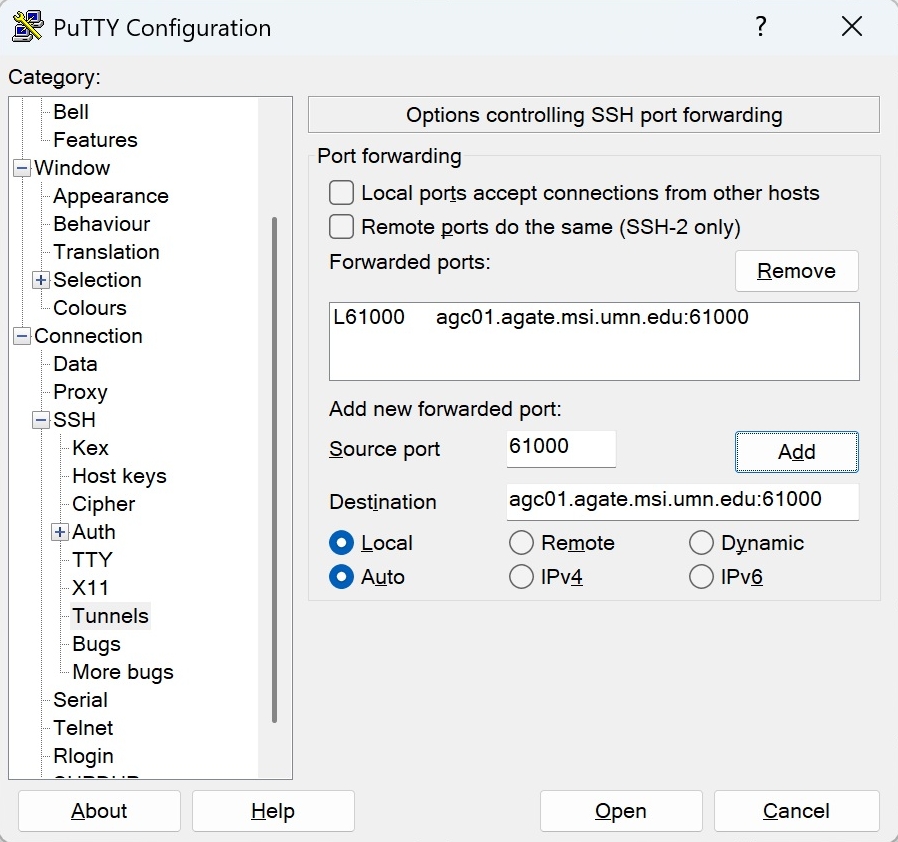
Task: Collapse the Window tree node
Action: (x=22, y=168)
